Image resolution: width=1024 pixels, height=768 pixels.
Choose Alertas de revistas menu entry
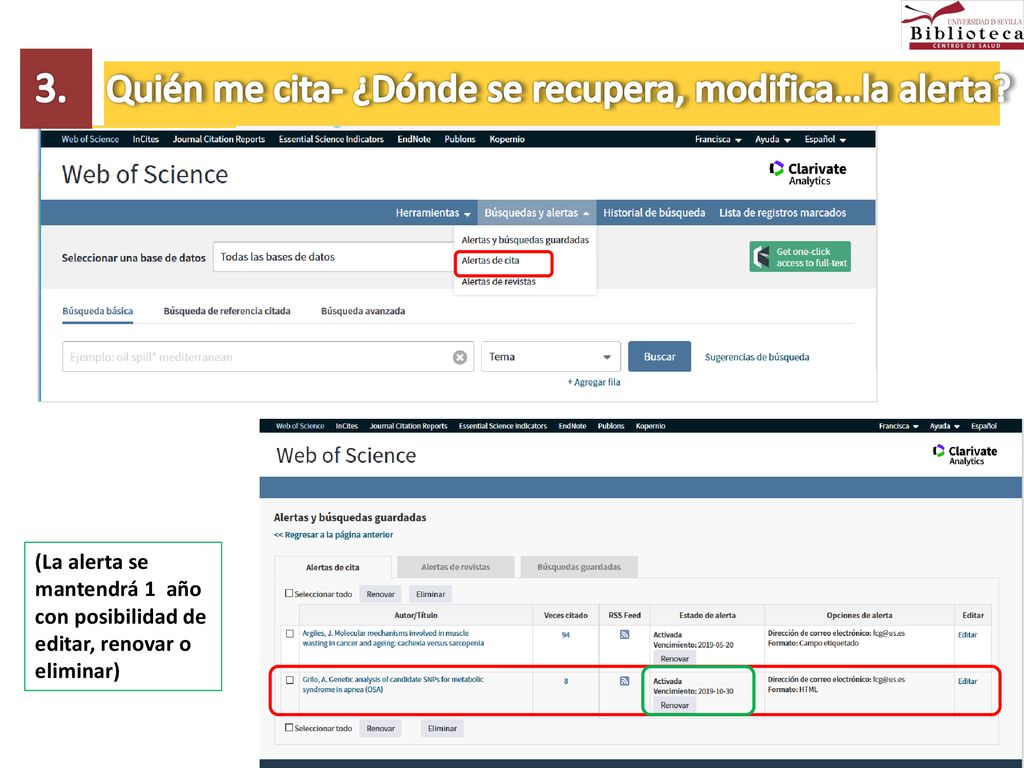(x=498, y=281)
